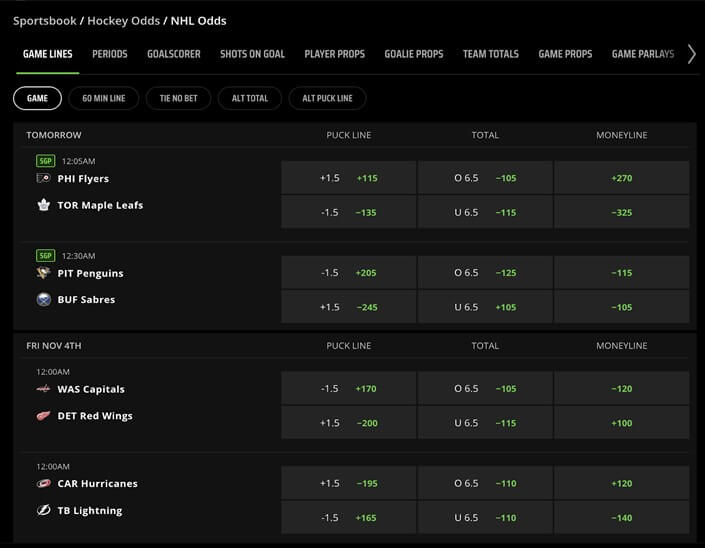Bet Maple Leafs moneyline -325
The height and width of the screenshot is (548, 705).
[622, 212]
